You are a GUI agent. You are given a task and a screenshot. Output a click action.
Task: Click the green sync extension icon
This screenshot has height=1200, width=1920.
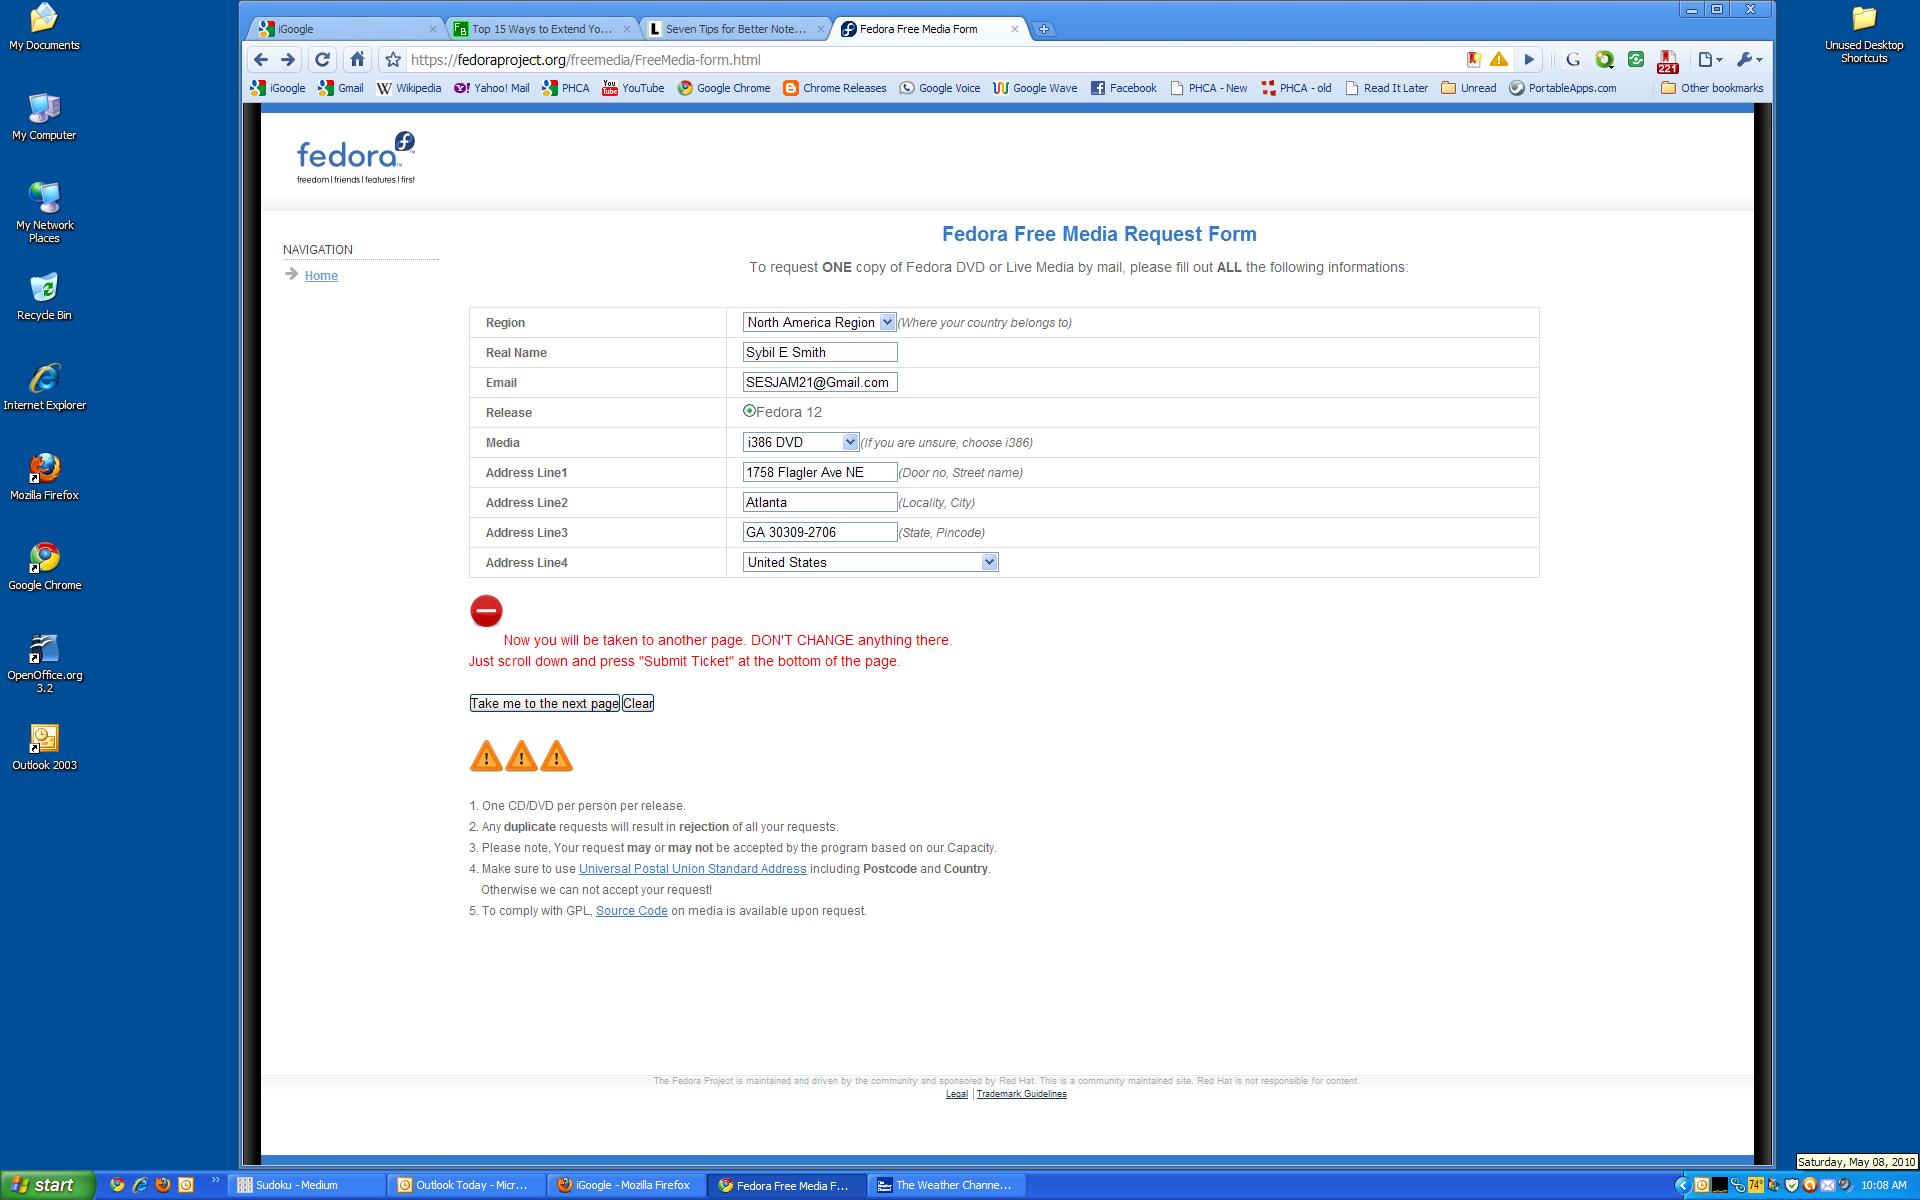coord(1636,60)
